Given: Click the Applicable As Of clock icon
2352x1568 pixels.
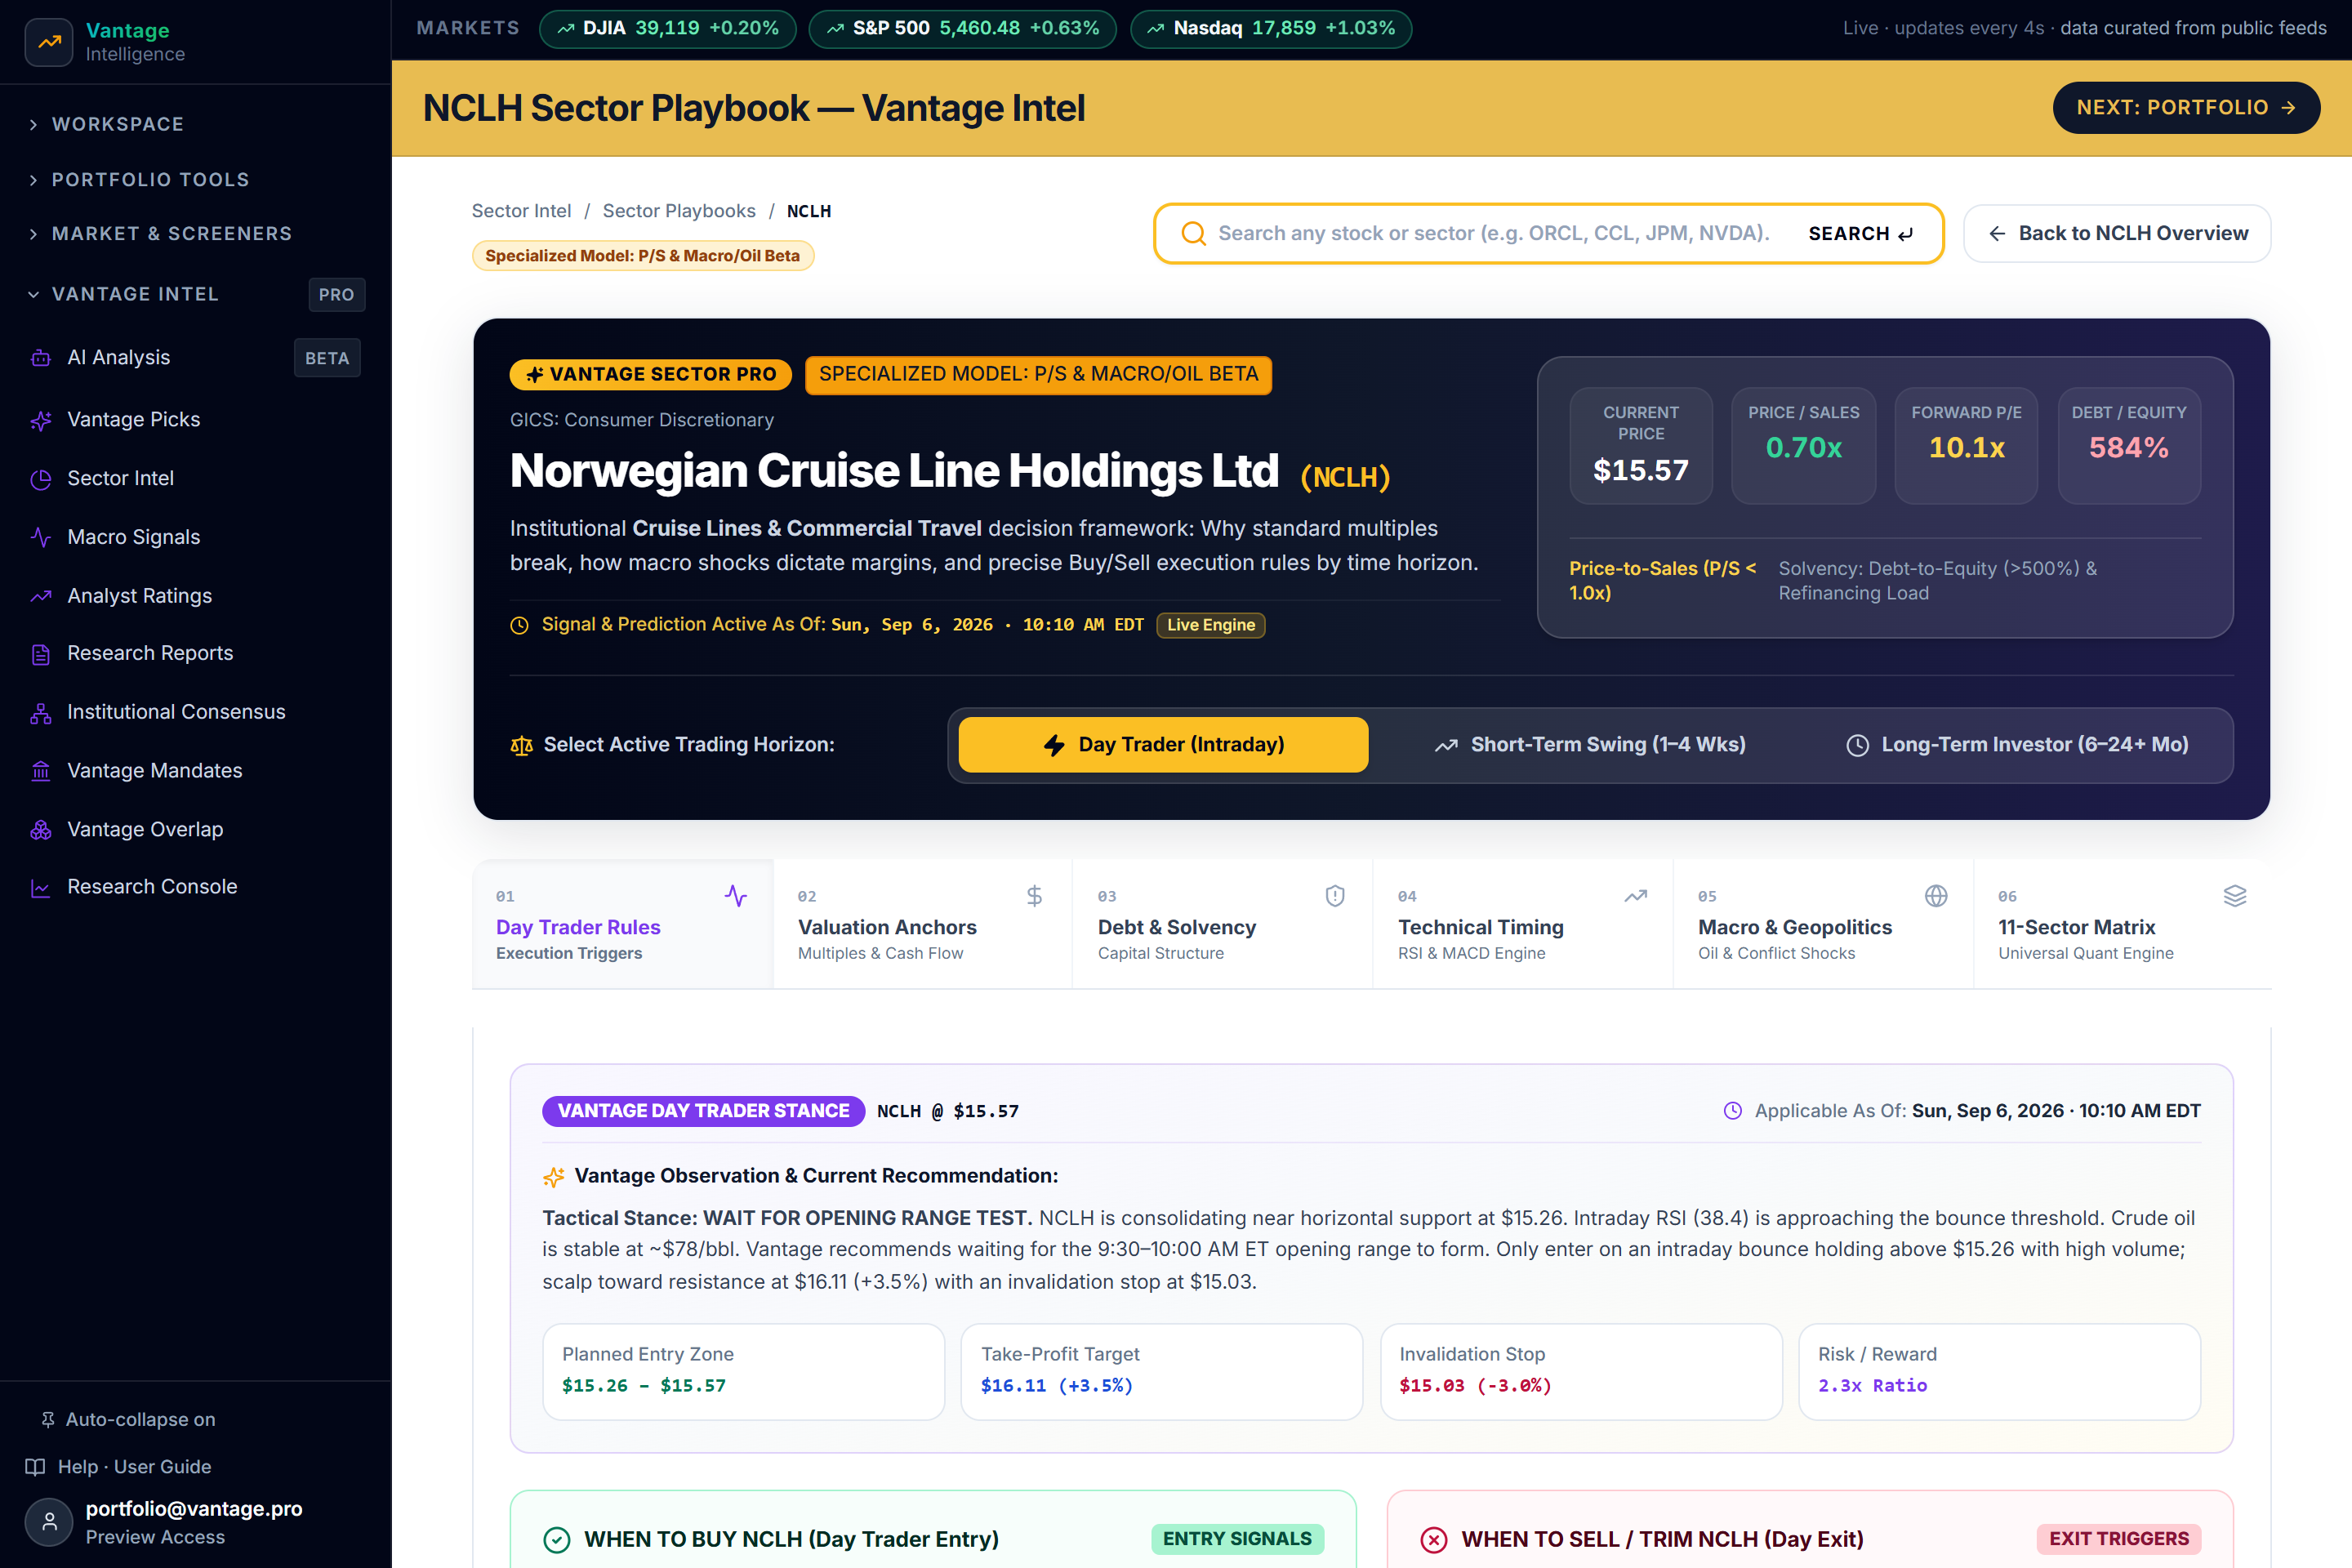Looking at the screenshot, I should click(x=1733, y=1111).
